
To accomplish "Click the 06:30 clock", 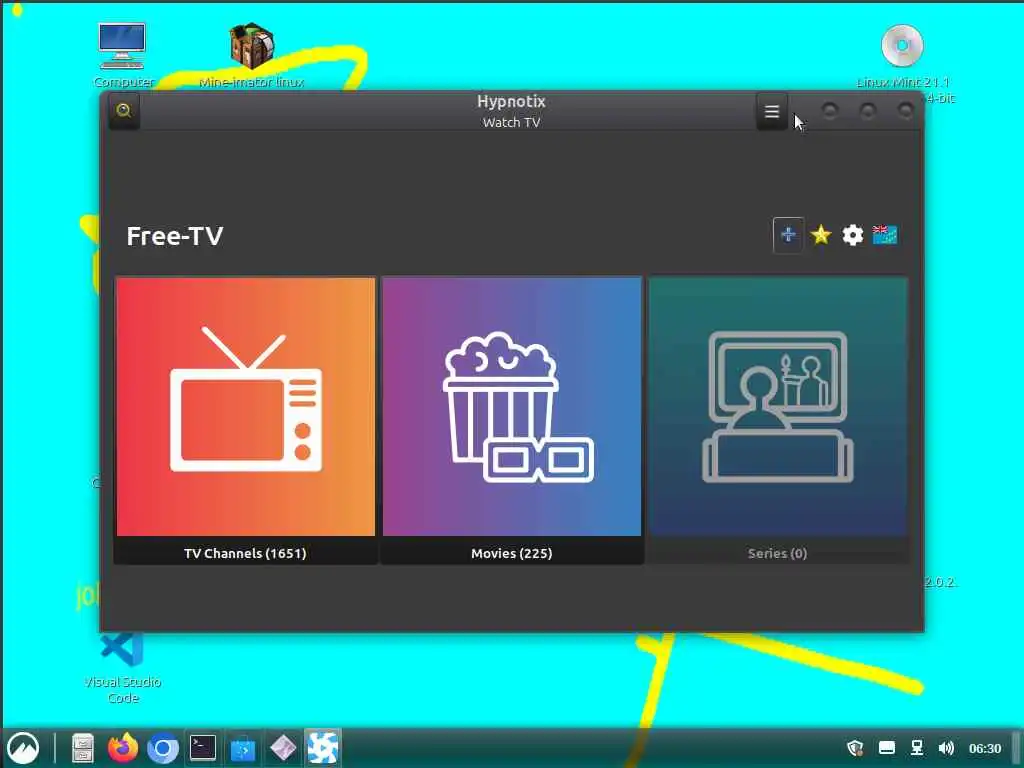I will pyautogui.click(x=985, y=748).
